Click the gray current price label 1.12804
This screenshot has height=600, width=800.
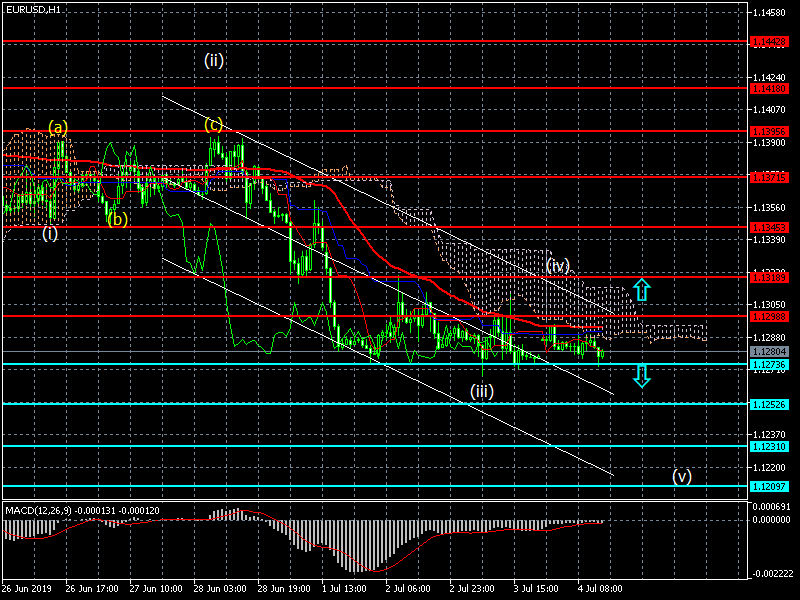(x=769, y=352)
